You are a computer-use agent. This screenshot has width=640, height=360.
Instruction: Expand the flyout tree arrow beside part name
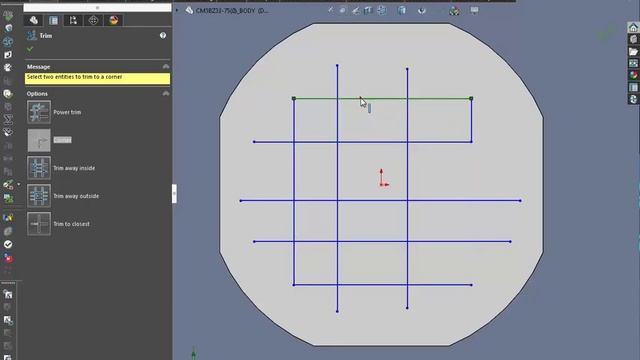(177, 10)
